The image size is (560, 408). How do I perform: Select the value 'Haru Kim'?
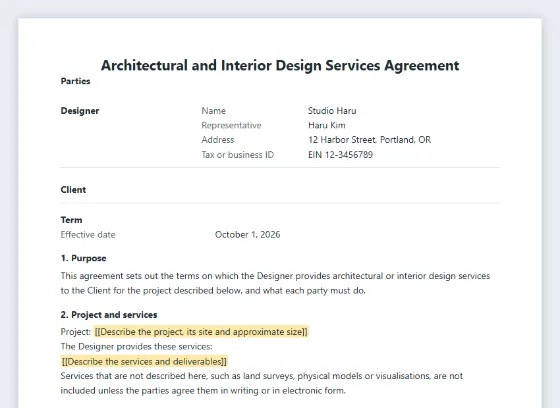tap(327, 125)
